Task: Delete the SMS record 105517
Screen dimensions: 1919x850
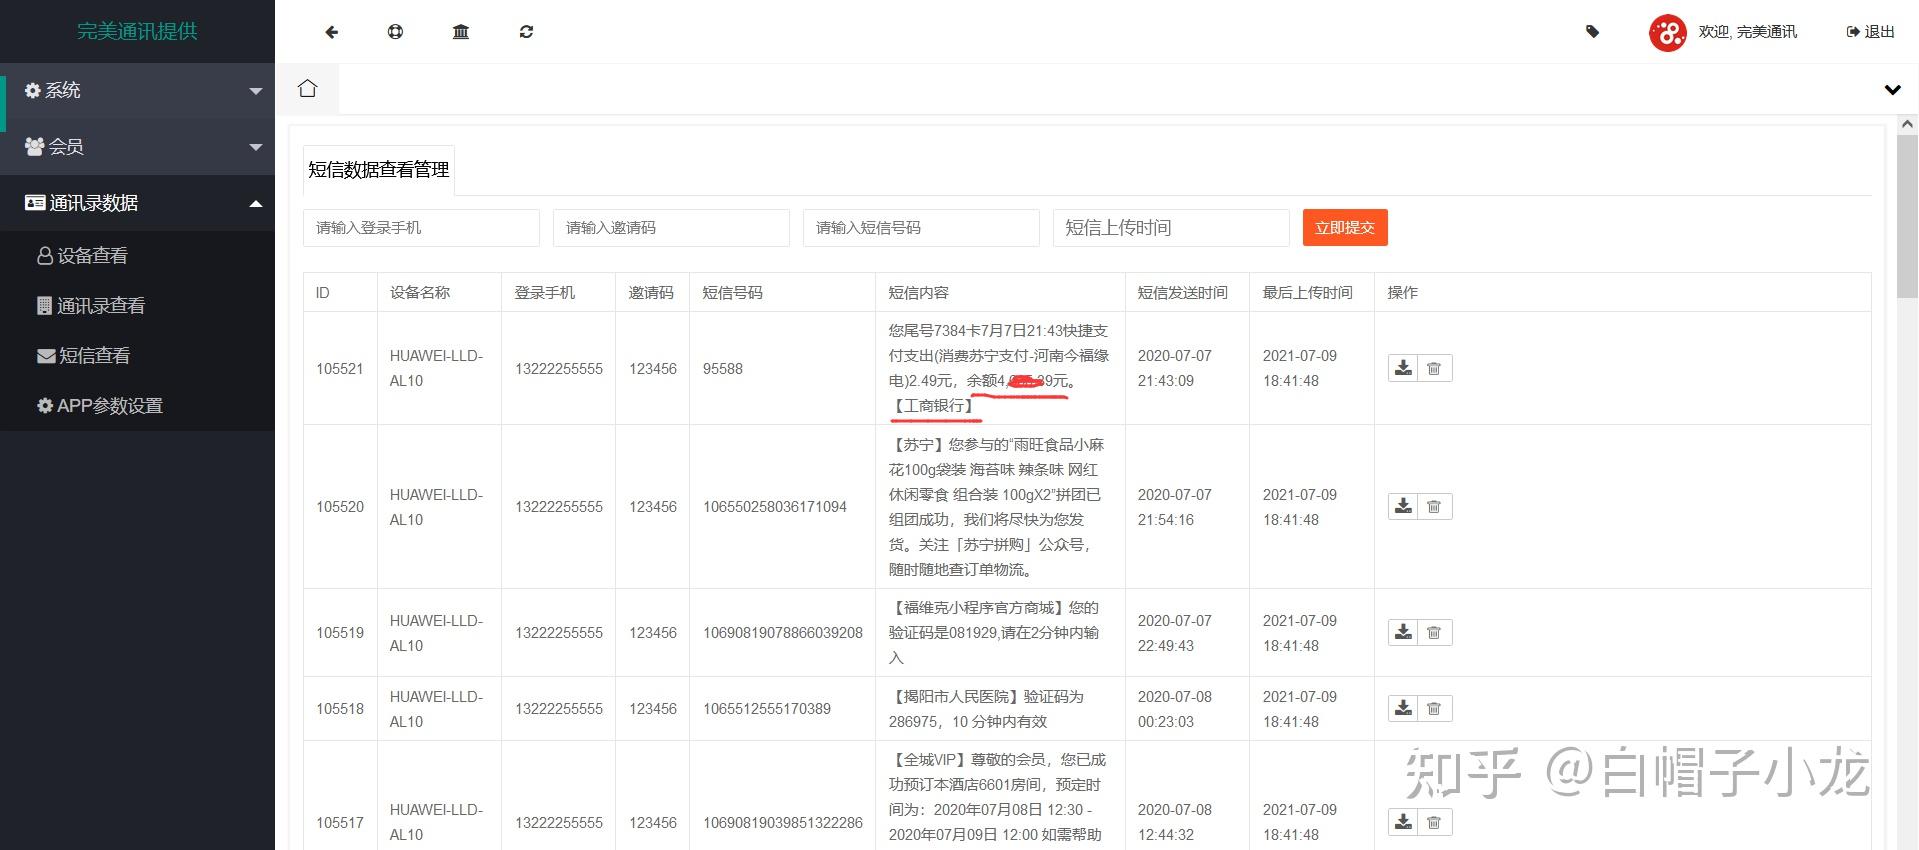Action: [x=1434, y=822]
